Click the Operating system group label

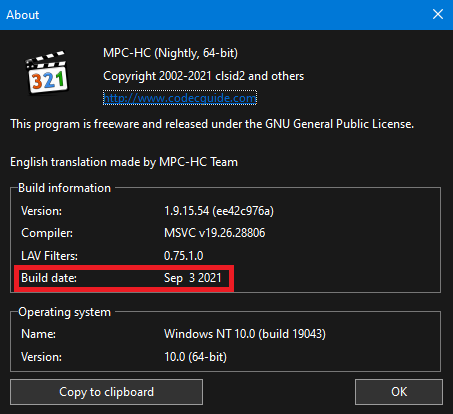coord(64,312)
